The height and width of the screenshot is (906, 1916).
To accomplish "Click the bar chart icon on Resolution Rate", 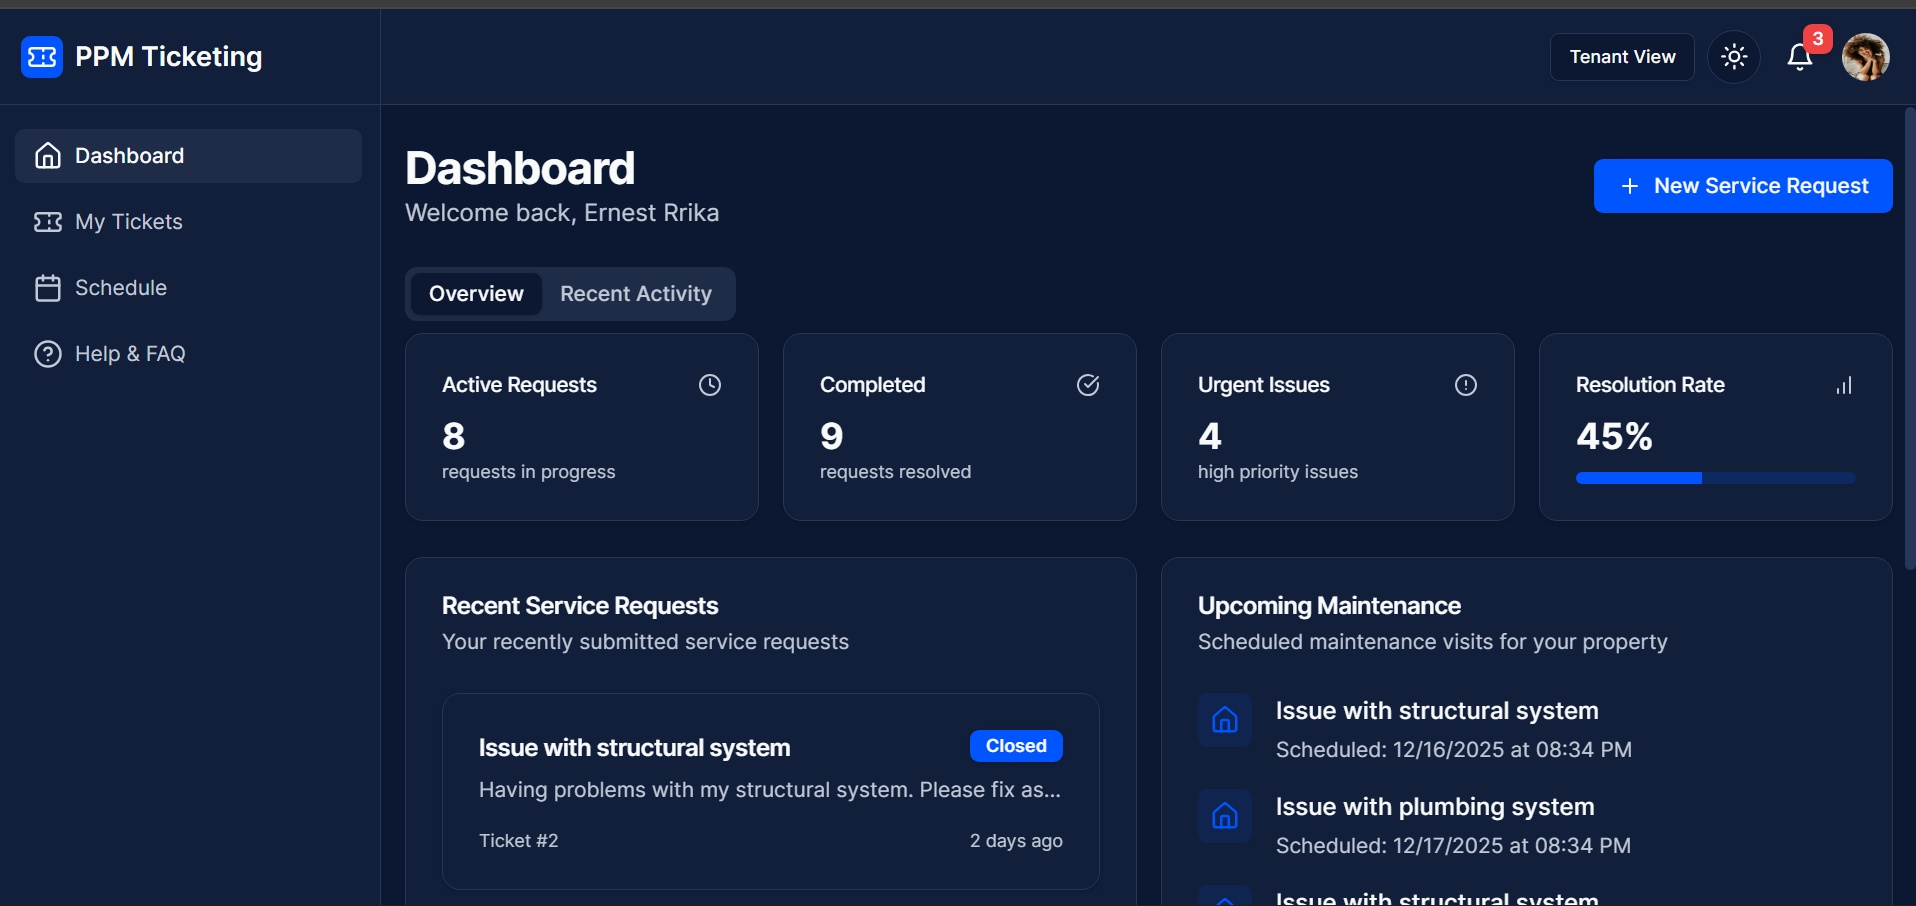I will tap(1844, 385).
